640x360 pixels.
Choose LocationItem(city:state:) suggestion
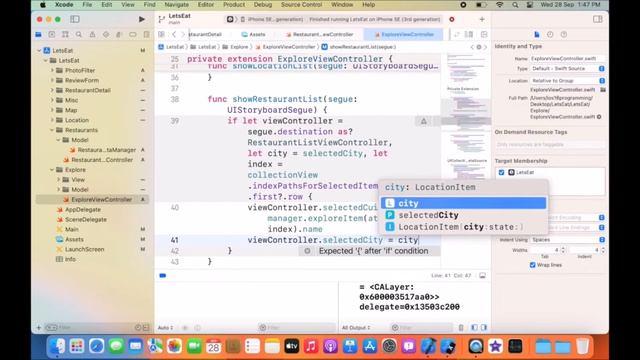(463, 227)
